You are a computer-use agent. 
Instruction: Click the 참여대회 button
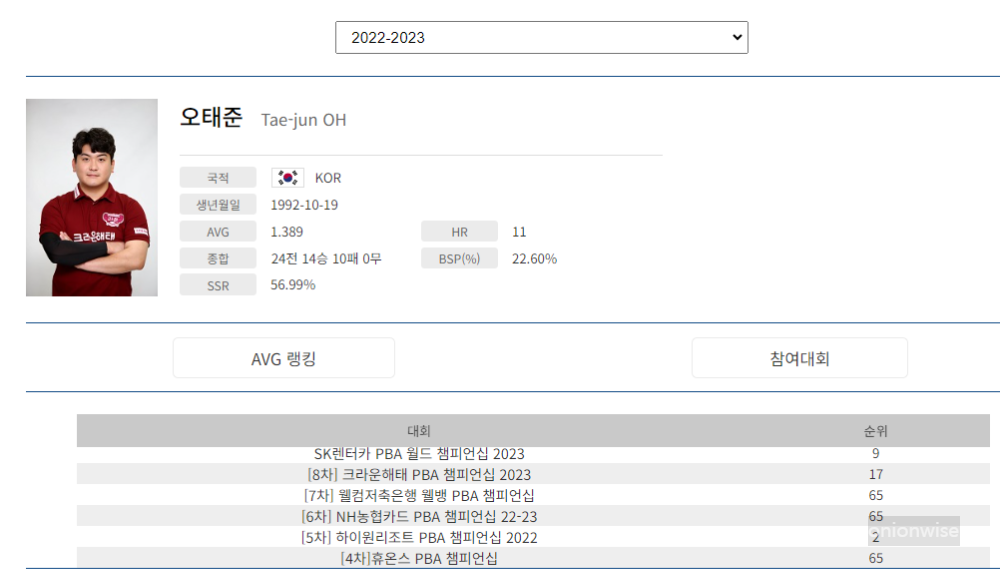point(798,357)
